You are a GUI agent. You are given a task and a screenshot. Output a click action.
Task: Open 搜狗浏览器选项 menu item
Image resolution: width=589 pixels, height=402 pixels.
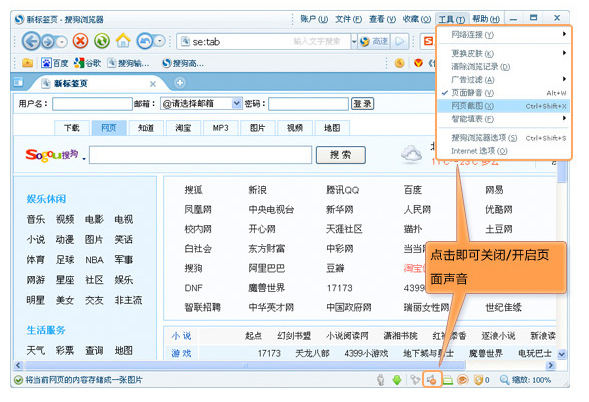[x=503, y=138]
